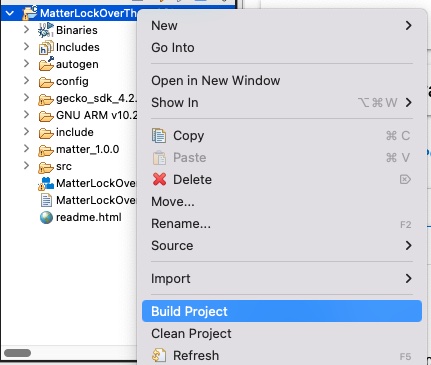Click the project configuration file icon with warning

[x=46, y=184]
